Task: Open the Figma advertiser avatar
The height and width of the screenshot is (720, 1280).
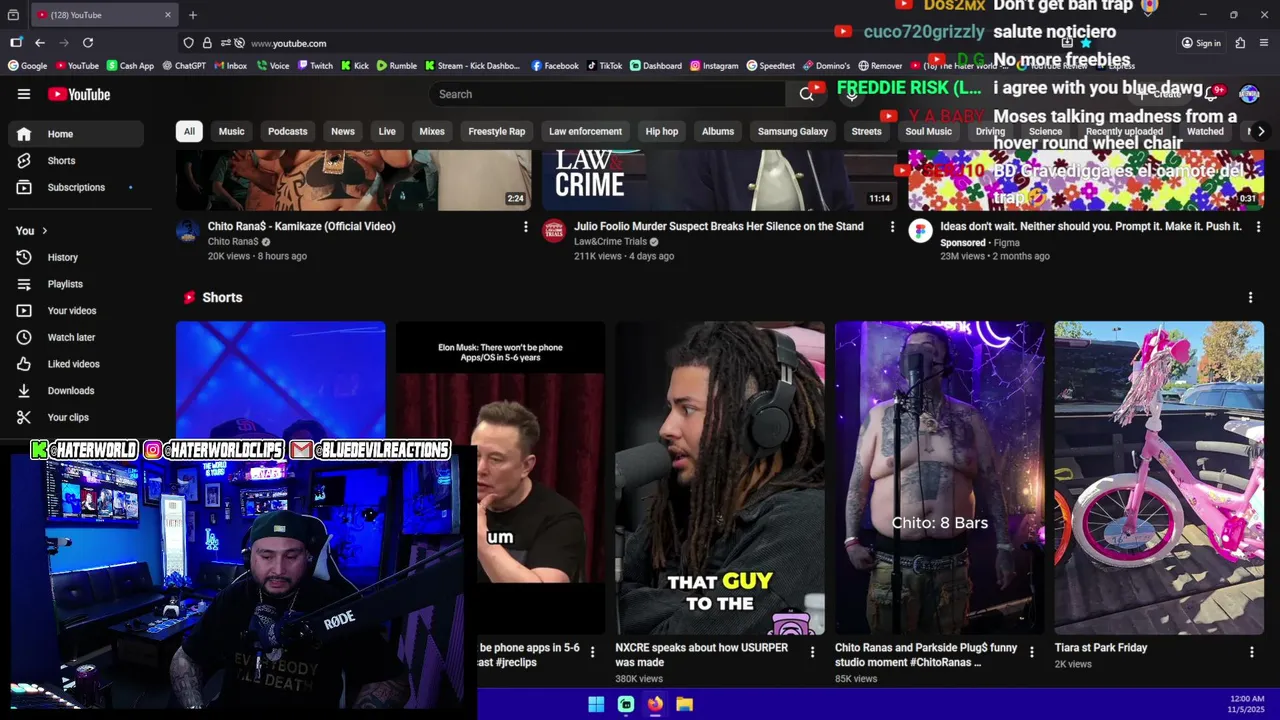Action: (x=920, y=232)
